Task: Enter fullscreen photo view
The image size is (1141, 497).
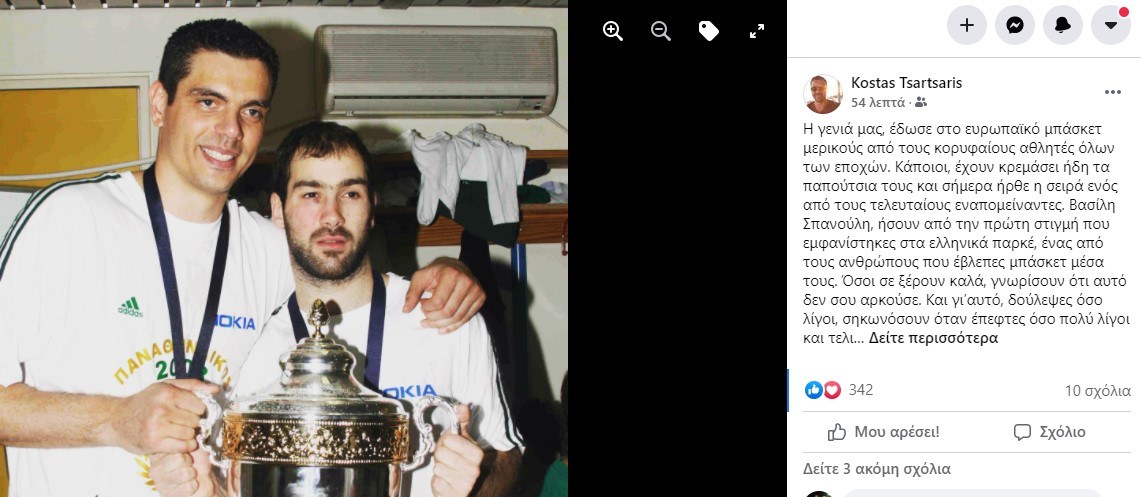Action: 757,31
